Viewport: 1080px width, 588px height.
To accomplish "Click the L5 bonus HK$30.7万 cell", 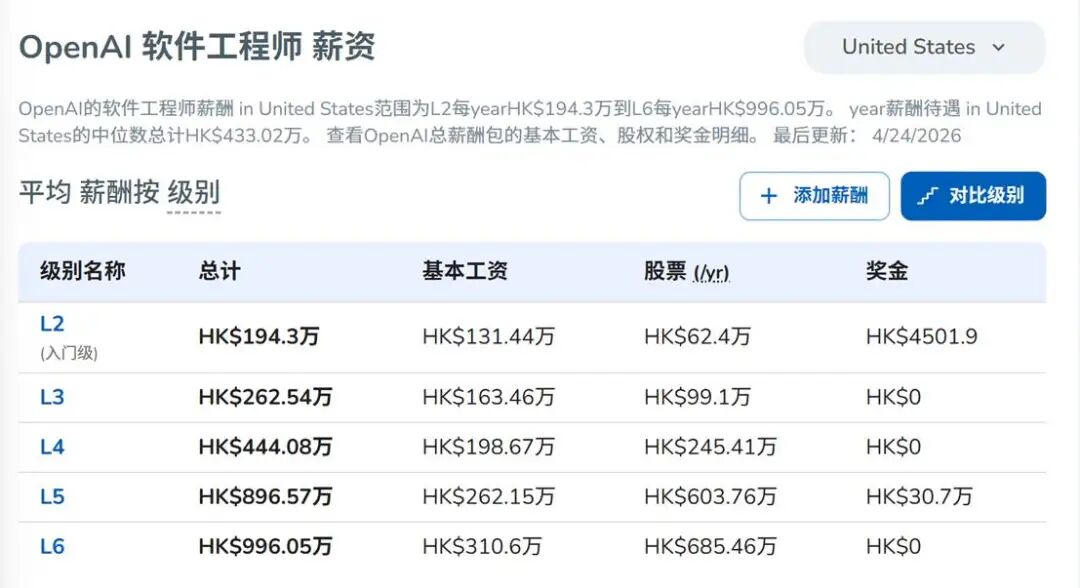I will pos(918,497).
